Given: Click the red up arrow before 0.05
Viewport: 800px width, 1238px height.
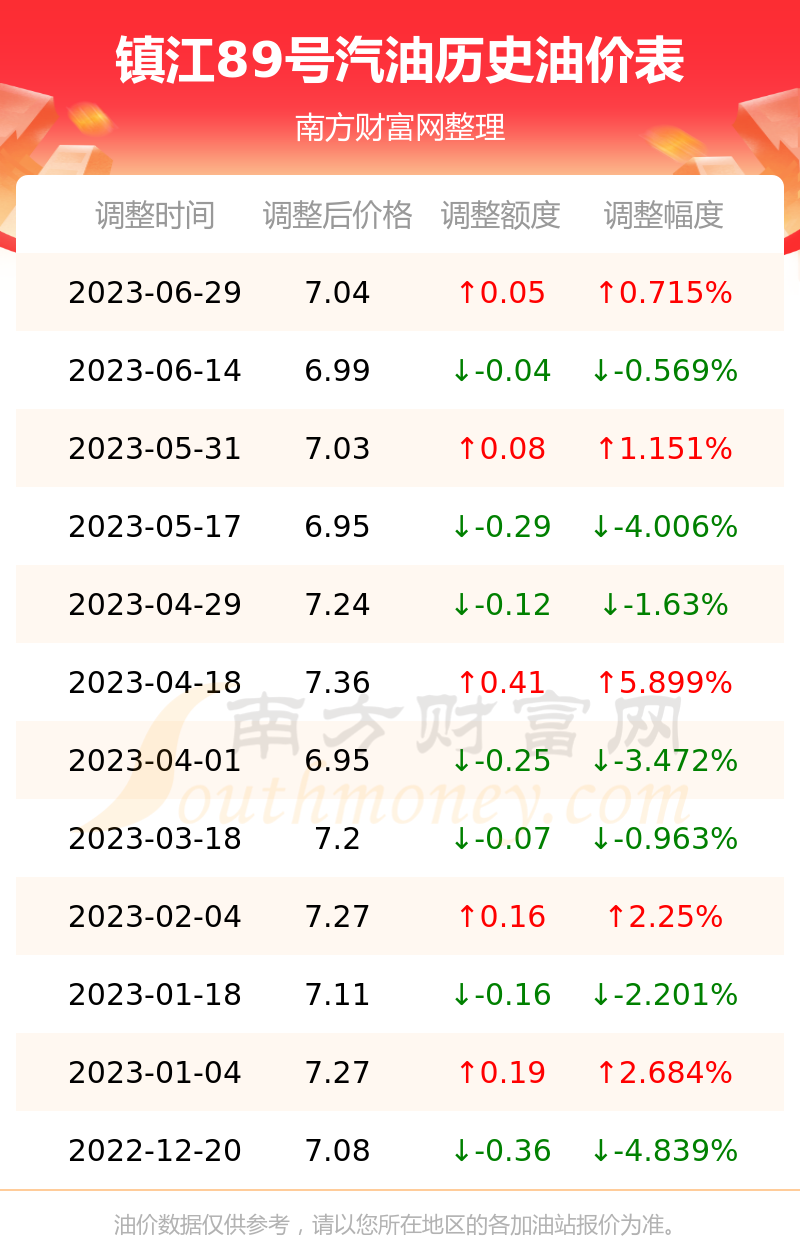Looking at the screenshot, I should coord(466,293).
